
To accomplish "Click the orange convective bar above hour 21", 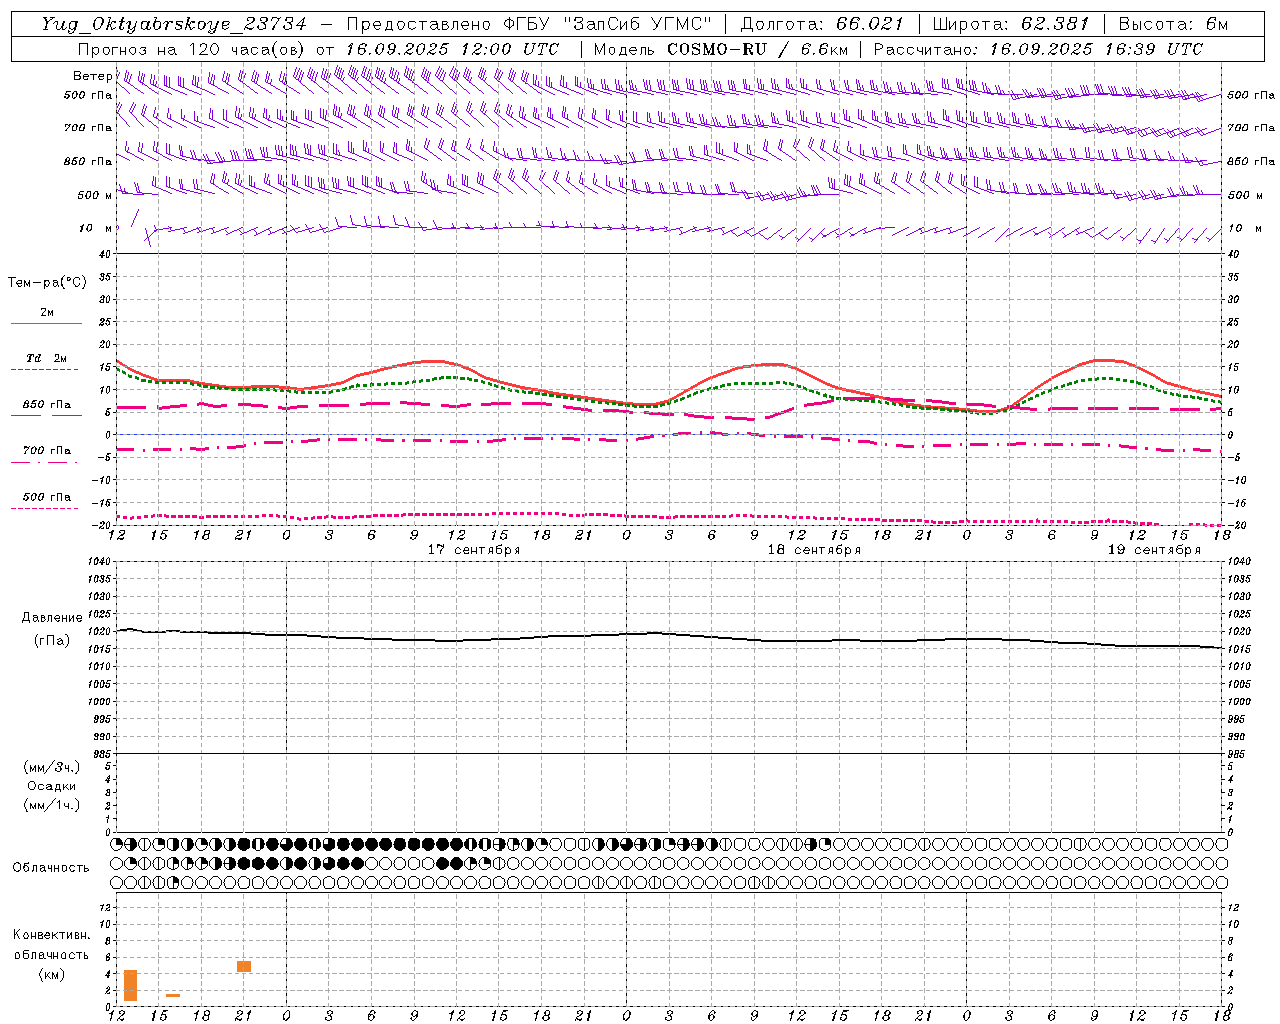I will tap(244, 966).
